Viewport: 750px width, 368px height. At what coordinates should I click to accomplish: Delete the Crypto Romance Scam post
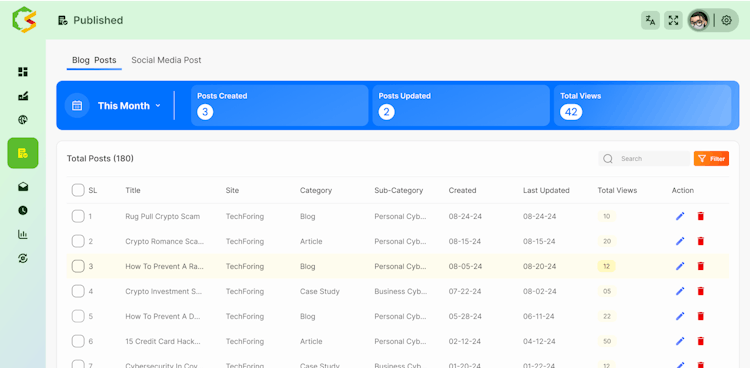pos(700,241)
